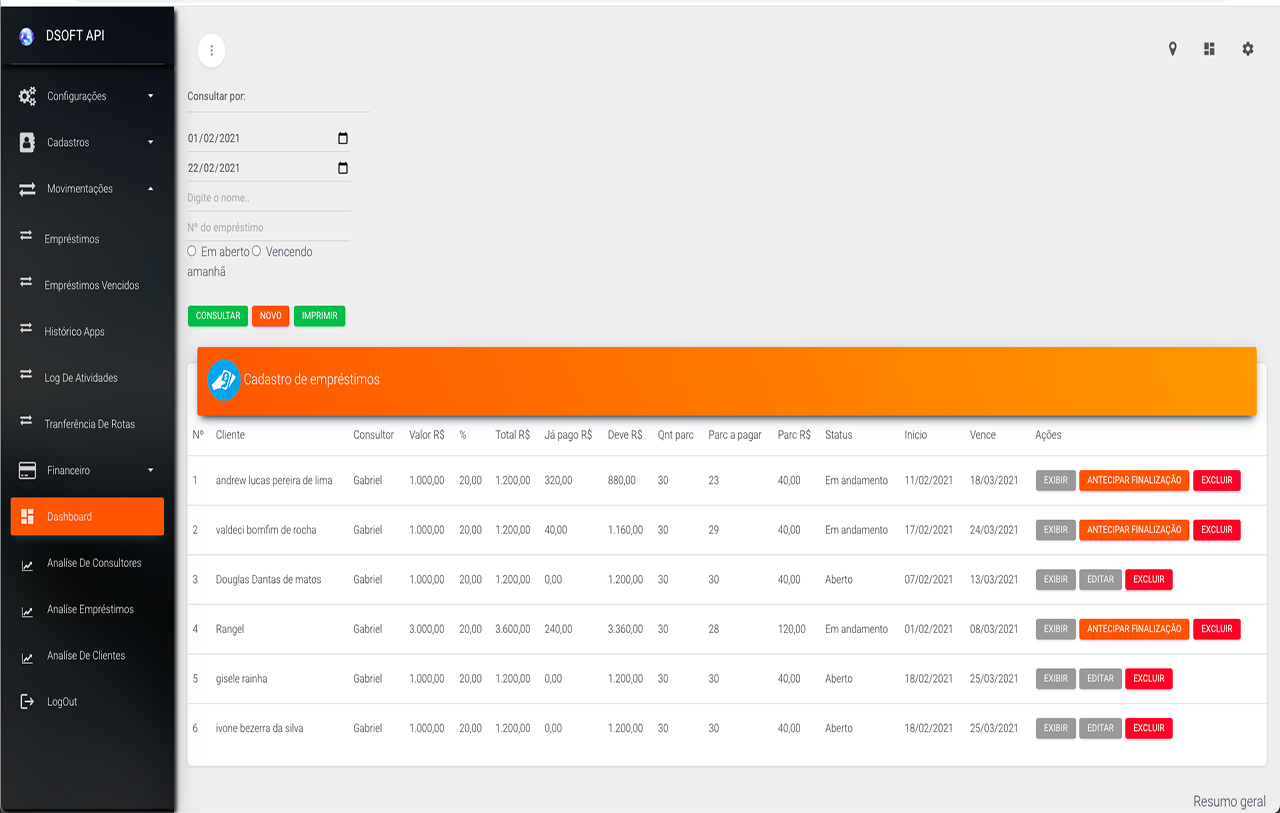Expand the Configurações sidebar menu
This screenshot has height=813, width=1280.
click(x=88, y=96)
